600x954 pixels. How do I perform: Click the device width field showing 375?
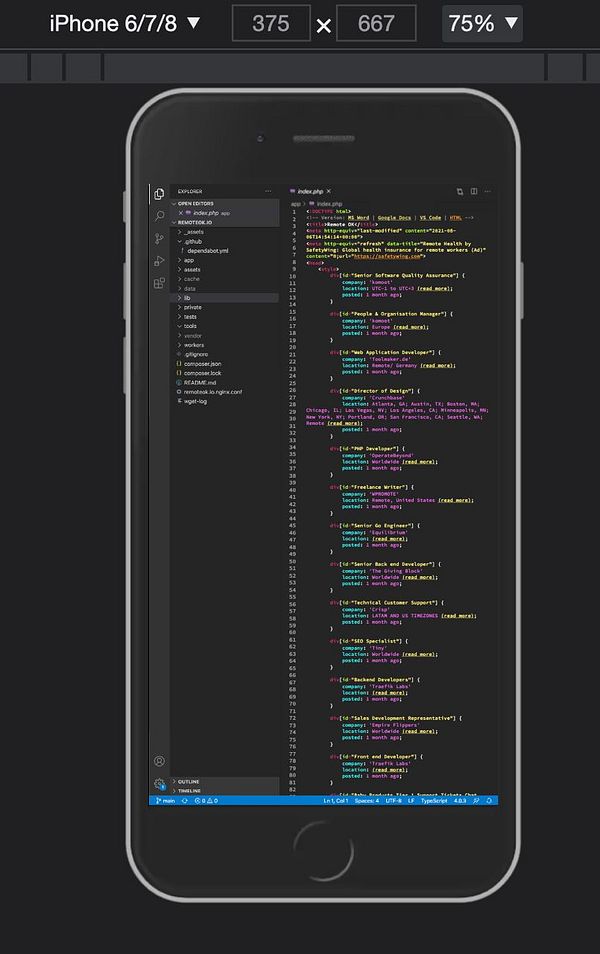[271, 23]
